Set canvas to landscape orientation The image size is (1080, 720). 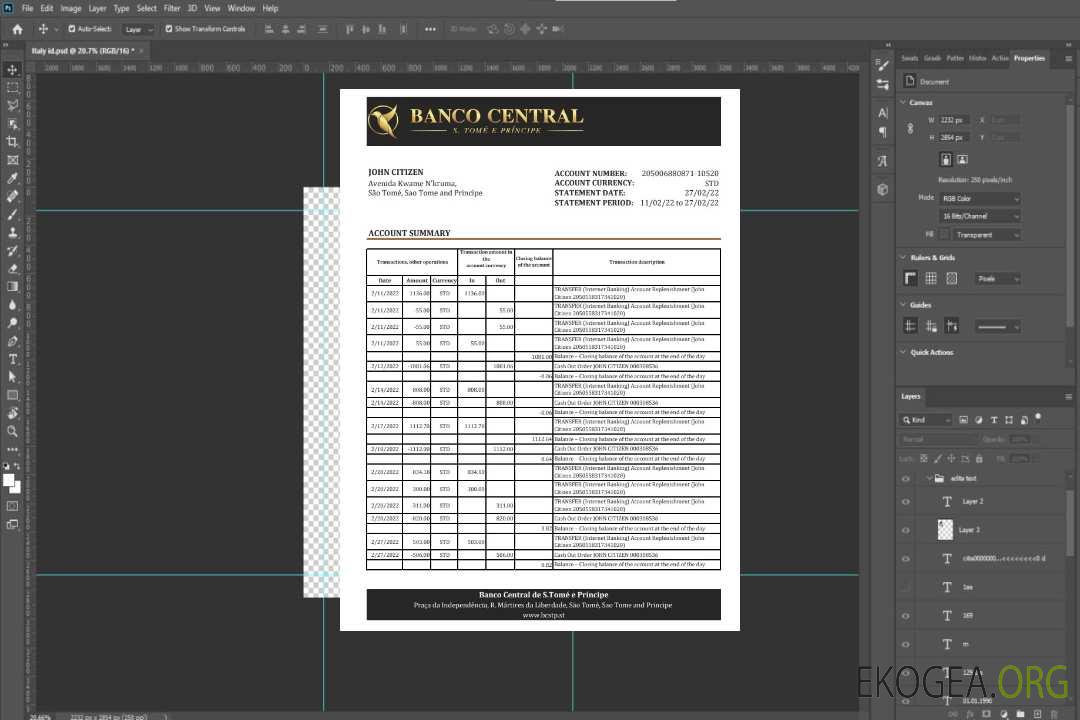pyautogui.click(x=962, y=160)
